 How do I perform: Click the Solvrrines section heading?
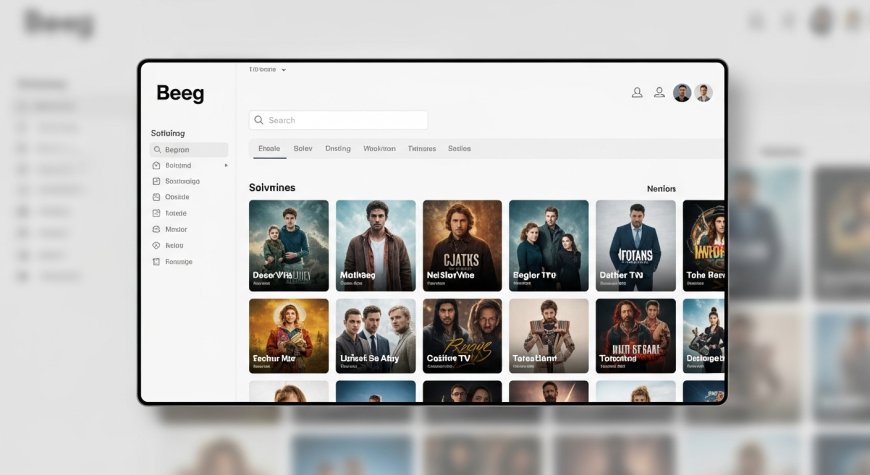[x=272, y=188]
